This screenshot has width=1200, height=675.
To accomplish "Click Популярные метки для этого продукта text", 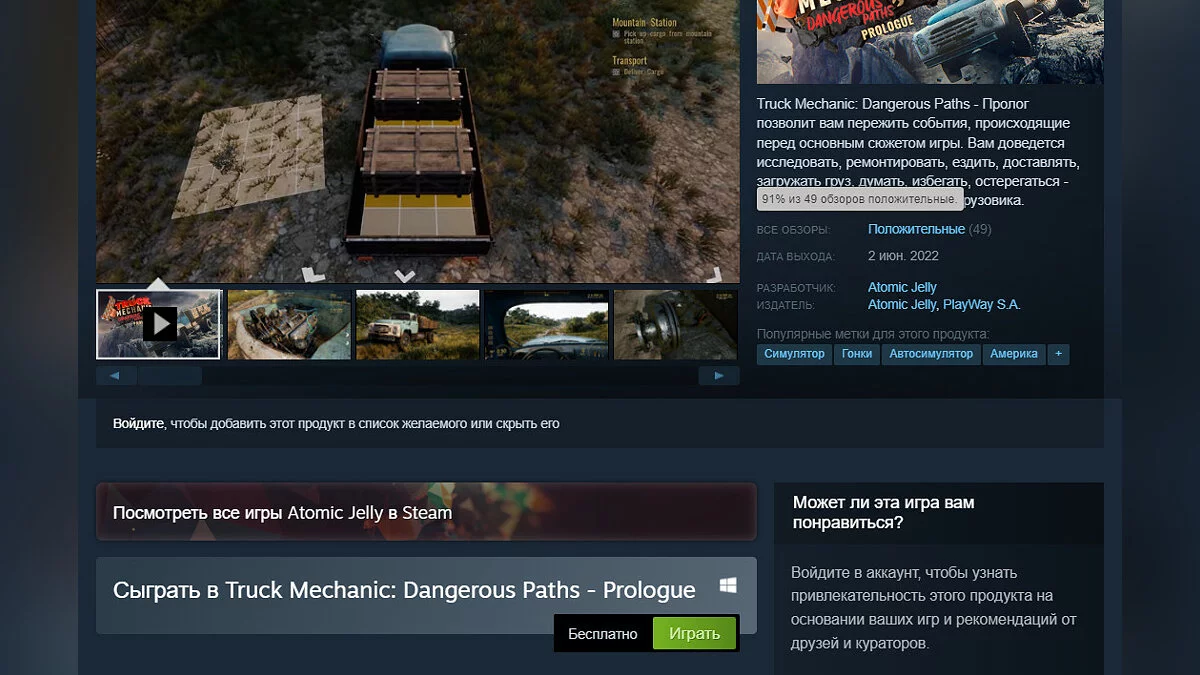I will [x=873, y=333].
